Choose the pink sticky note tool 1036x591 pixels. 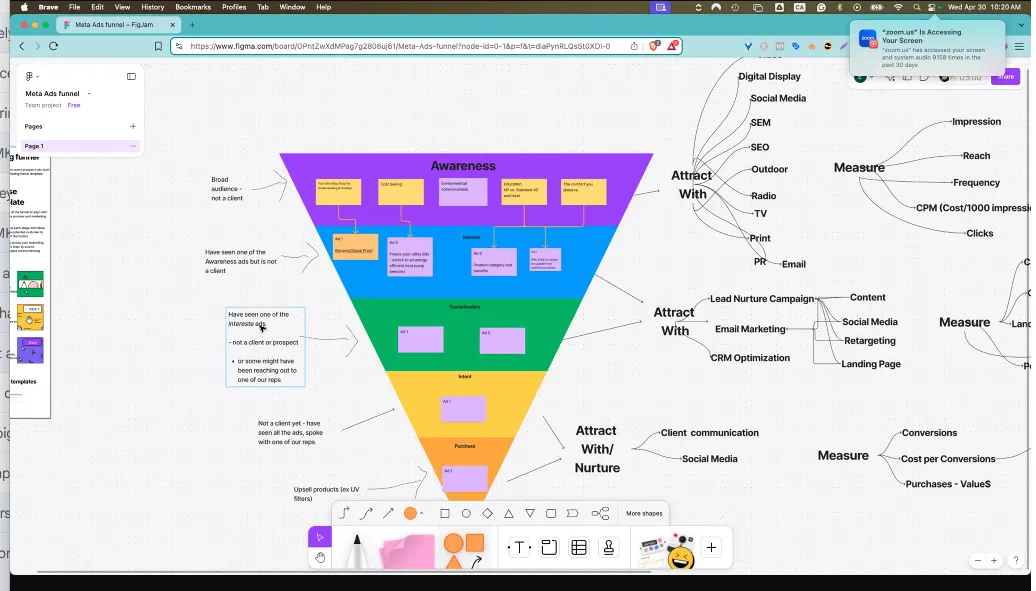tap(407, 551)
